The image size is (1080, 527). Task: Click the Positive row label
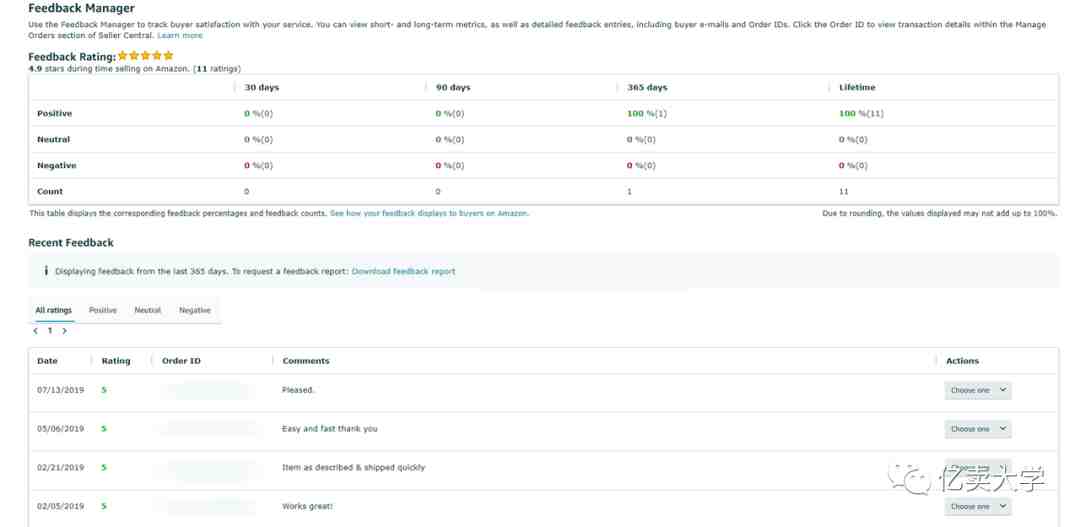pos(54,114)
